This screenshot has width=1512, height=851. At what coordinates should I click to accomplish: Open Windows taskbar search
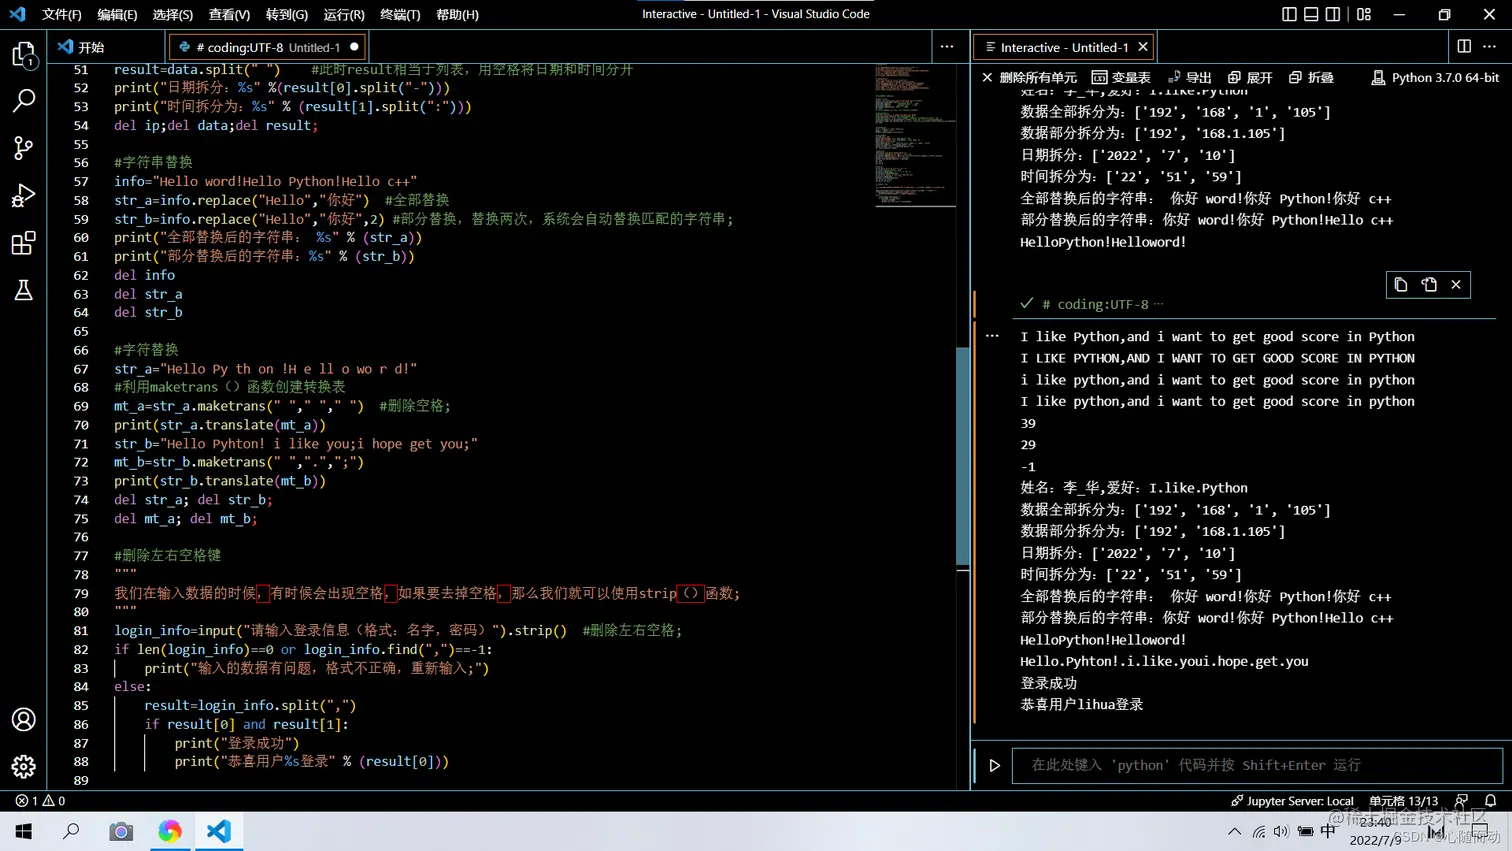71,831
